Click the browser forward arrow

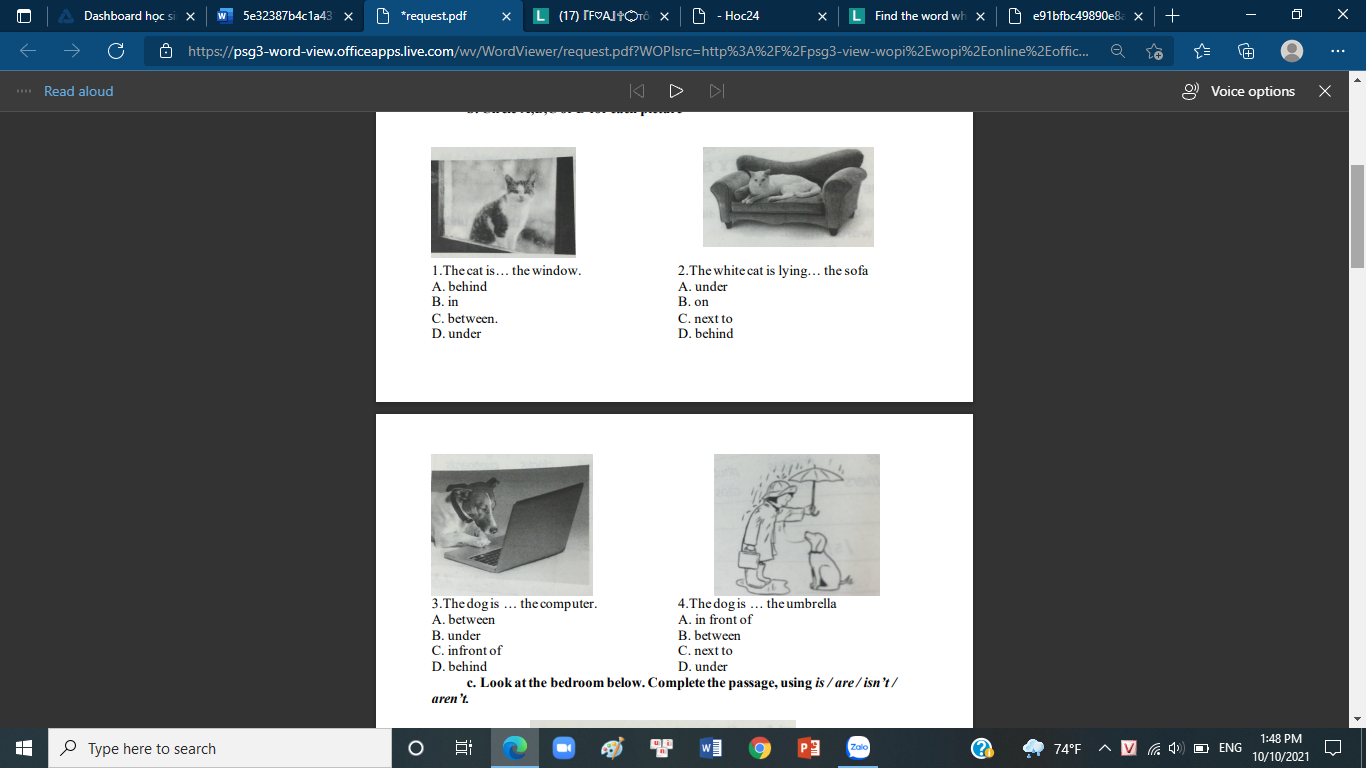[72, 51]
